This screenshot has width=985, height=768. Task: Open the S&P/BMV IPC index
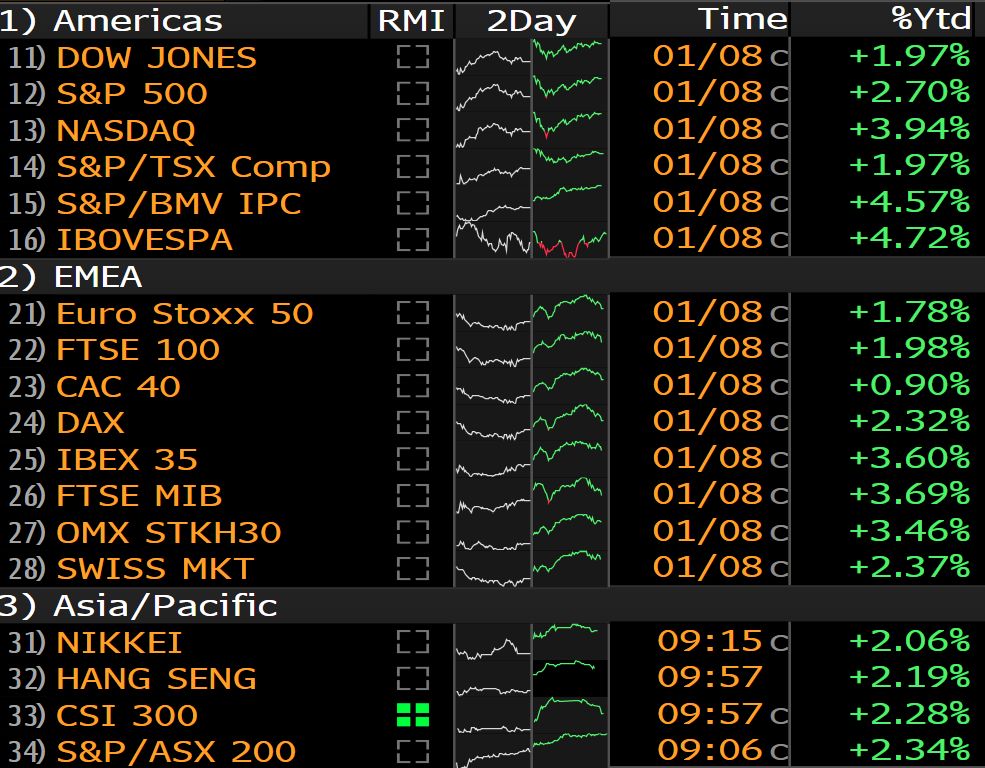click(179, 203)
